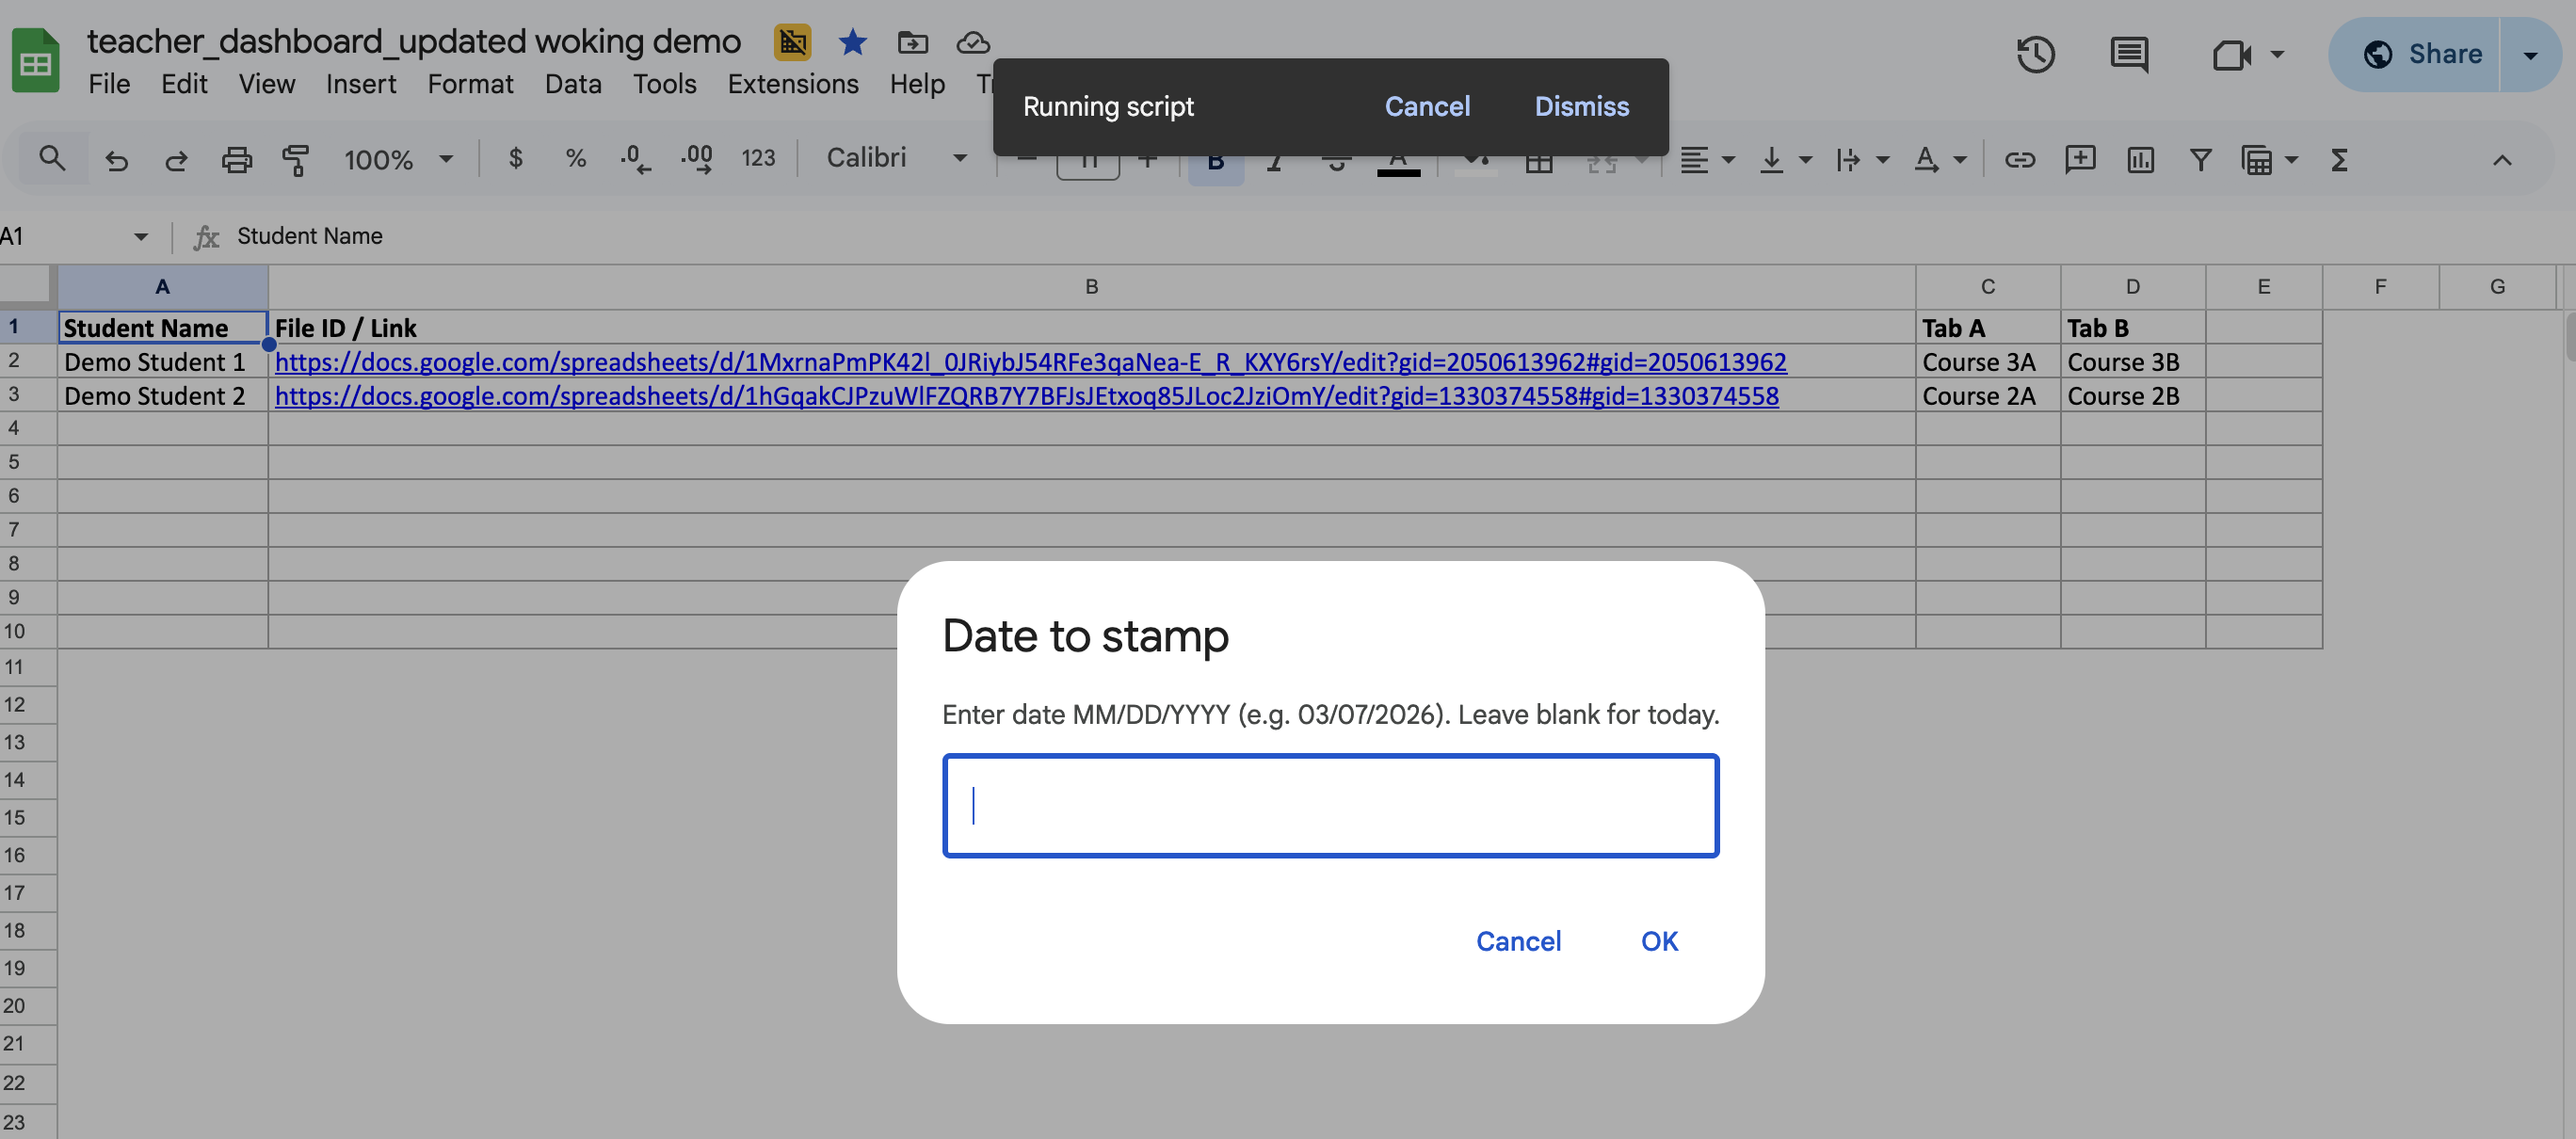Open the Format menu
Screen dimensions: 2576x1139
point(470,84)
